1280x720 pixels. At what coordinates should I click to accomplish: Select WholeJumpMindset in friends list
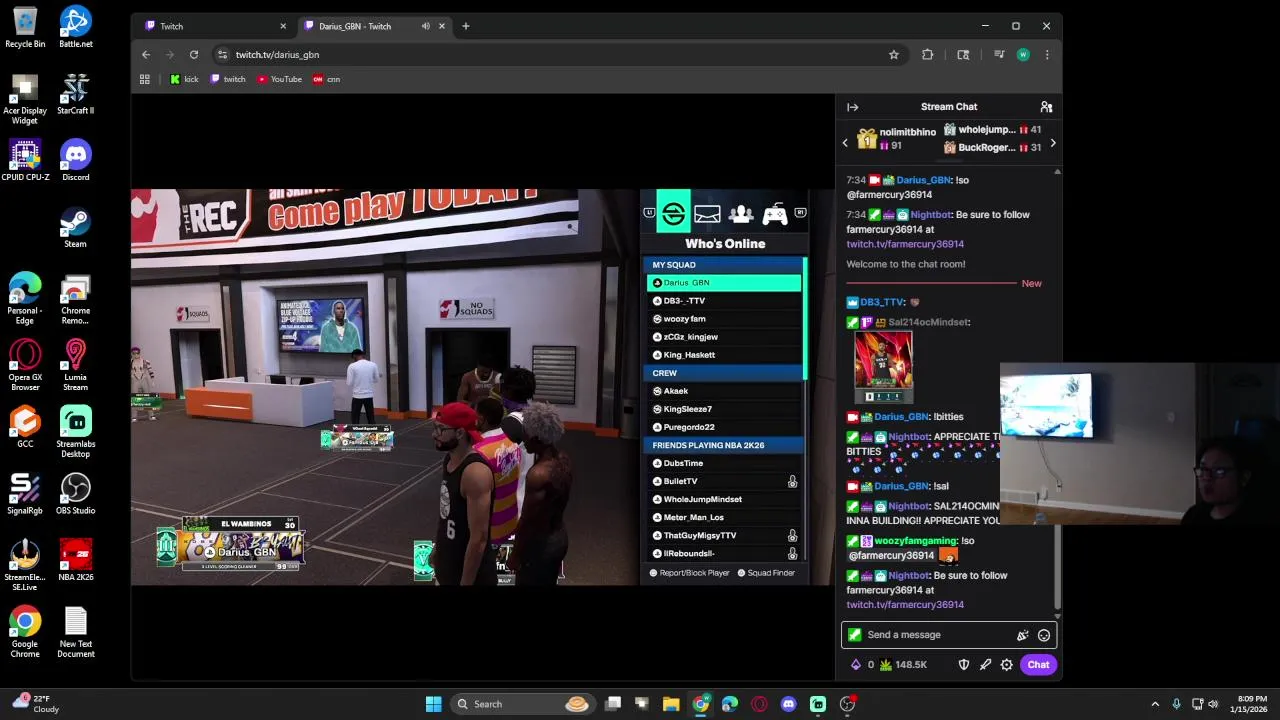(x=724, y=499)
